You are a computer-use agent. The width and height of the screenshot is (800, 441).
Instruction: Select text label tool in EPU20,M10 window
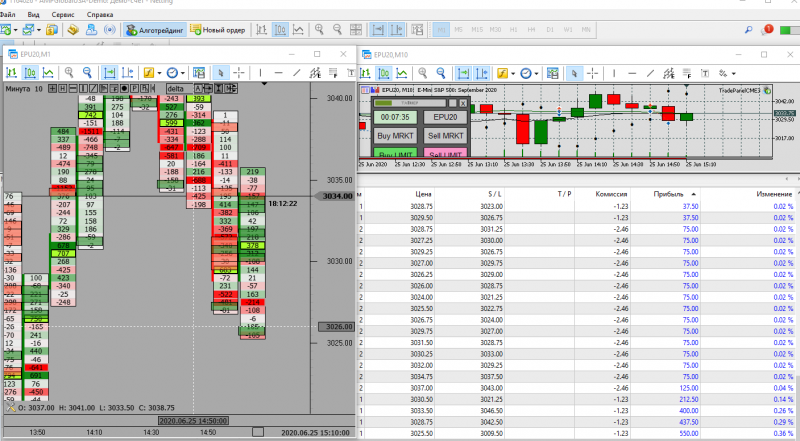pyautogui.click(x=705, y=74)
